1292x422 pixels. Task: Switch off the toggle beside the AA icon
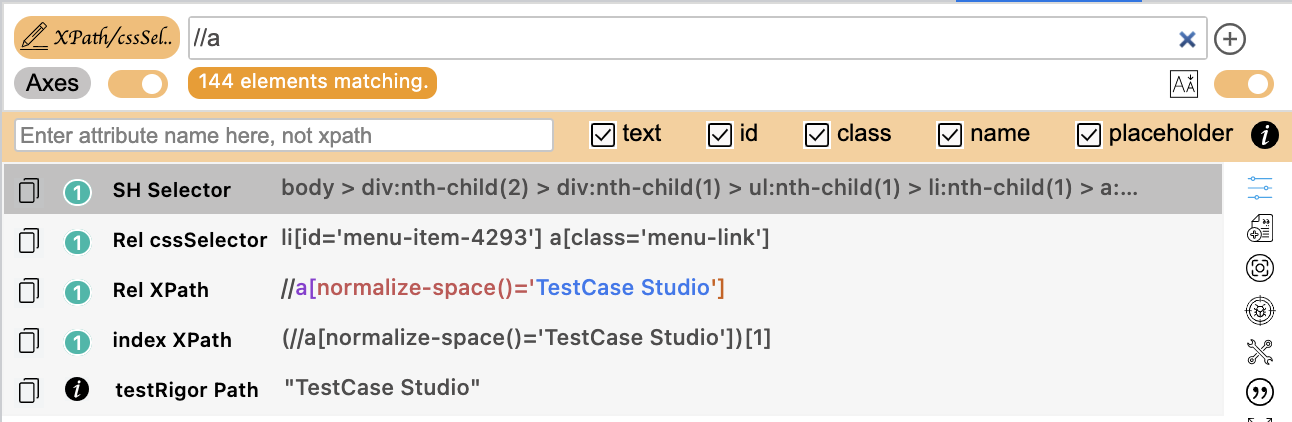(1244, 84)
